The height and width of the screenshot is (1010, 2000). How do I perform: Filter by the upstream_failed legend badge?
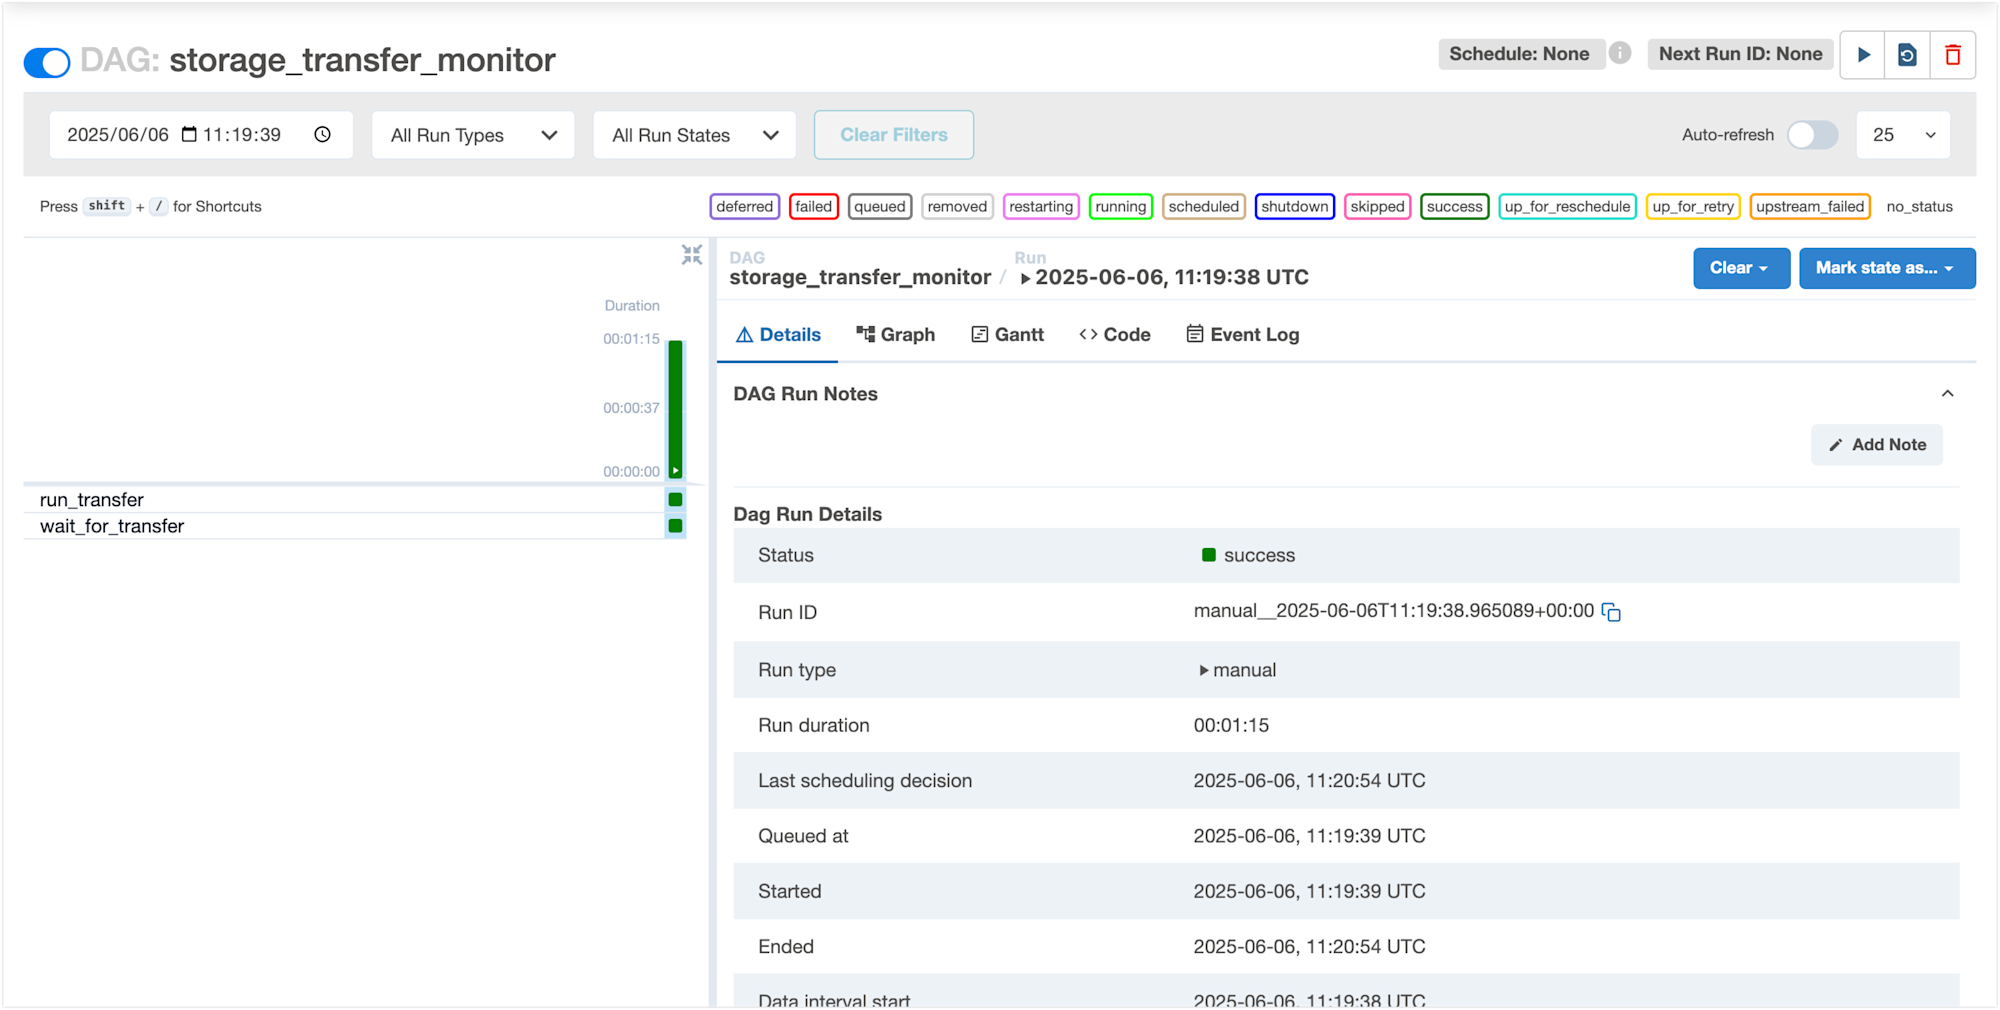tap(1810, 207)
